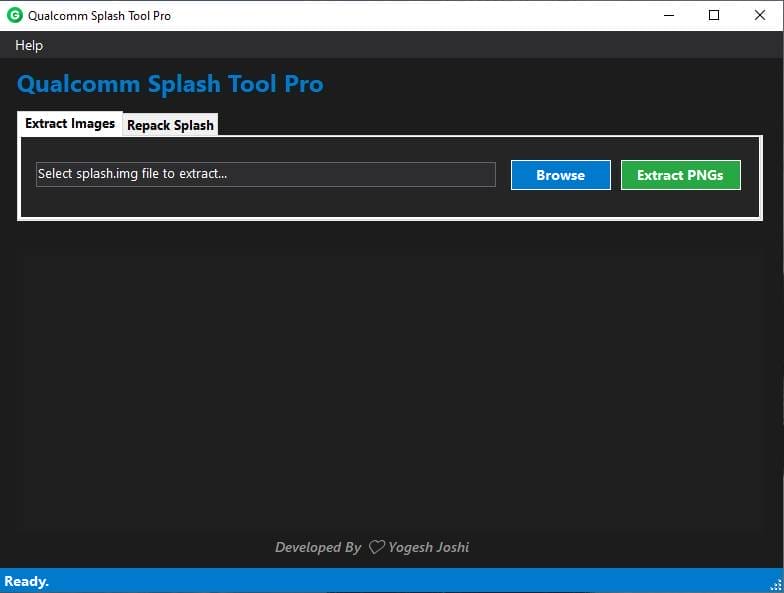Screen dimensions: 784x593
Task: Click the 'Ready.' status text
Action: [26, 582]
